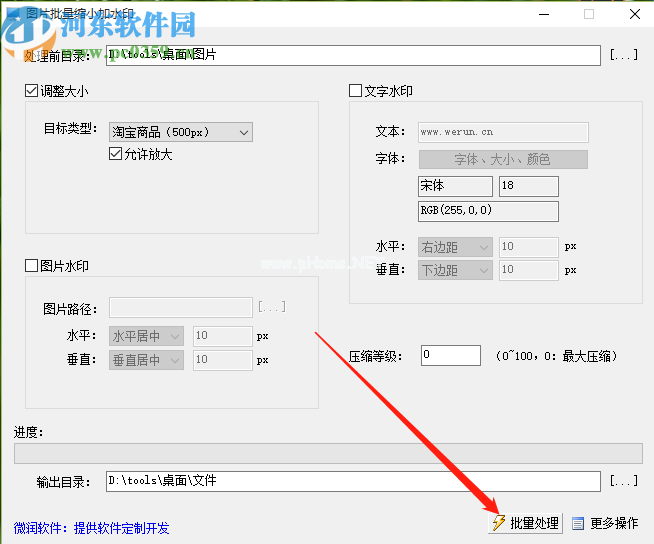
Task: Click the 字体、大小、颜色 font settings button
Action: coord(503,159)
